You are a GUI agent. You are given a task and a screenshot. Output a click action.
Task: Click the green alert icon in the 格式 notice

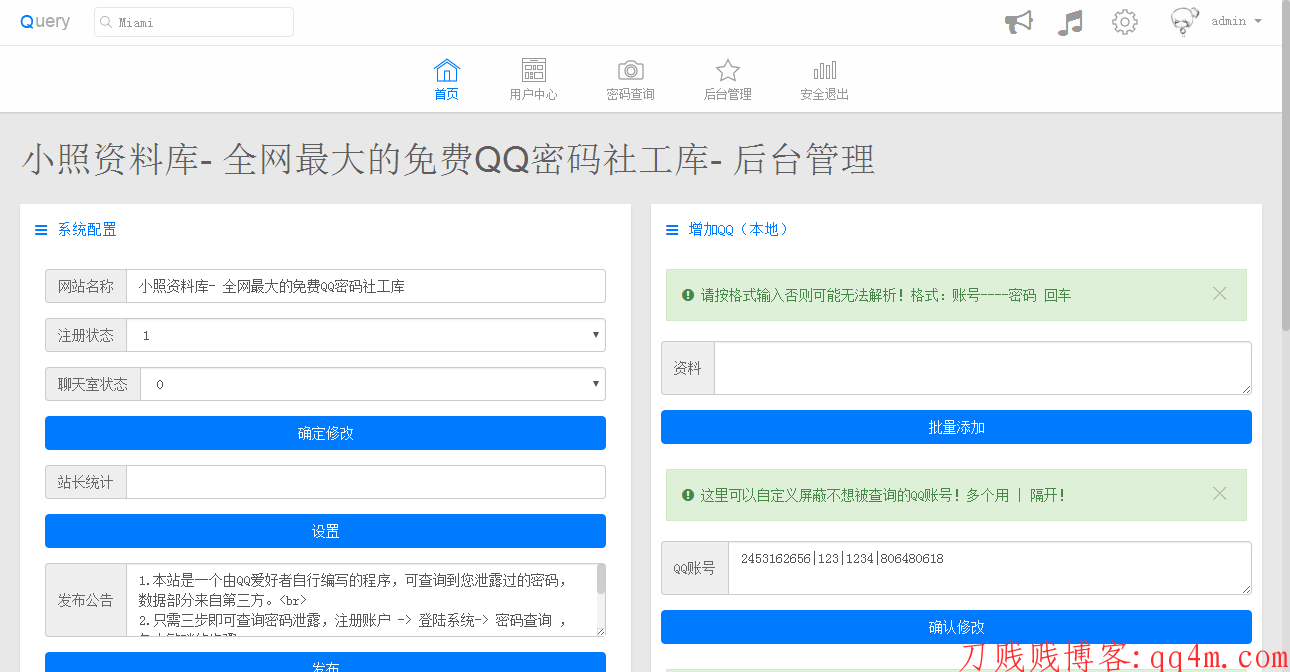pos(688,295)
